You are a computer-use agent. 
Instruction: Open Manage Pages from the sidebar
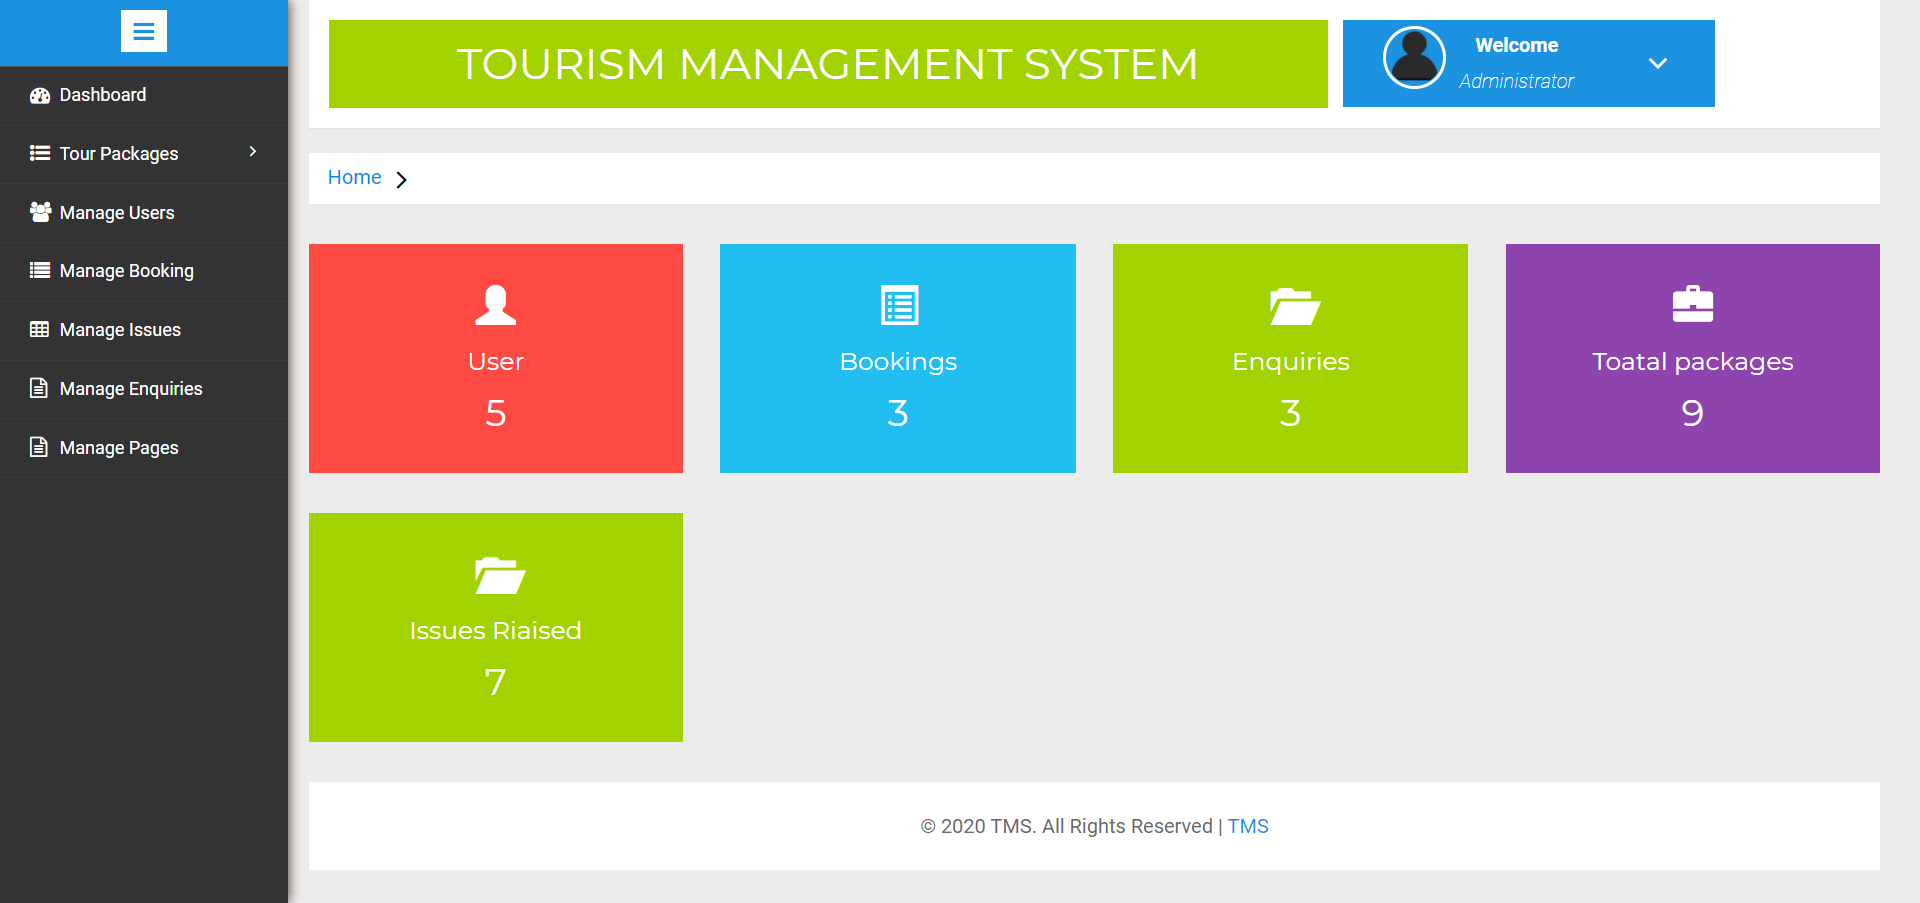tap(118, 448)
